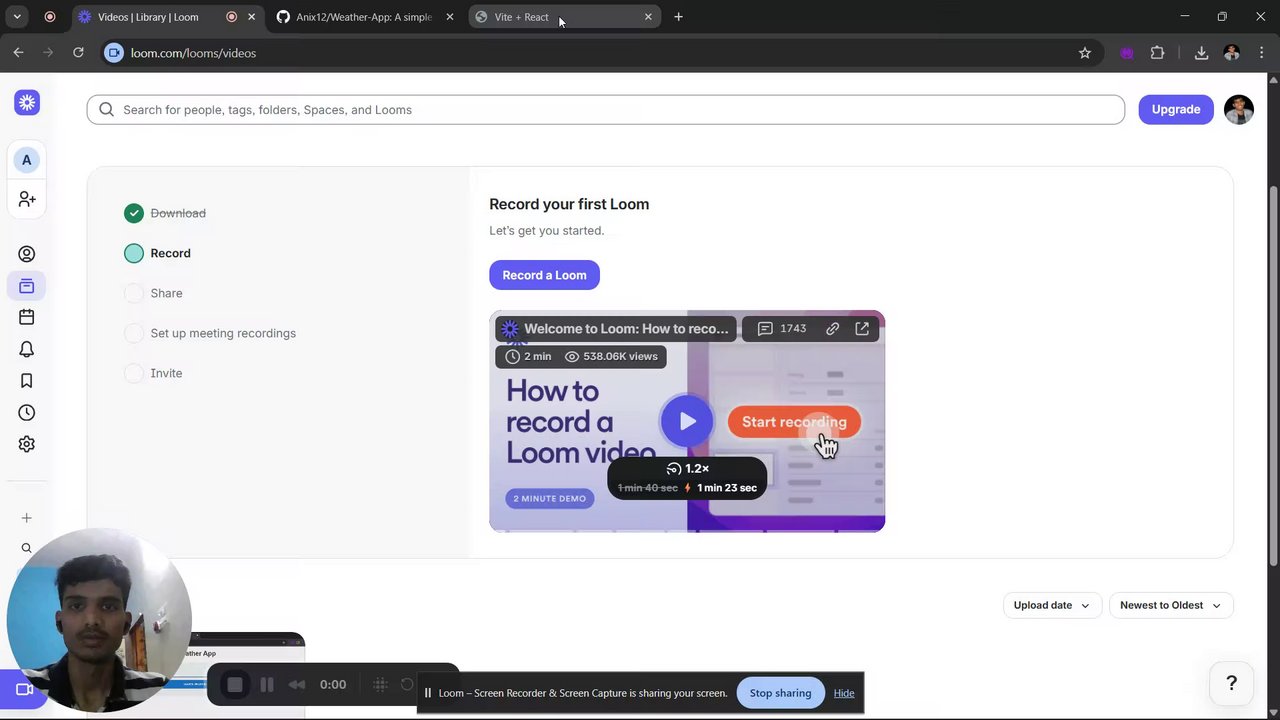
Task: Open the Notifications bell icon
Action: click(27, 349)
